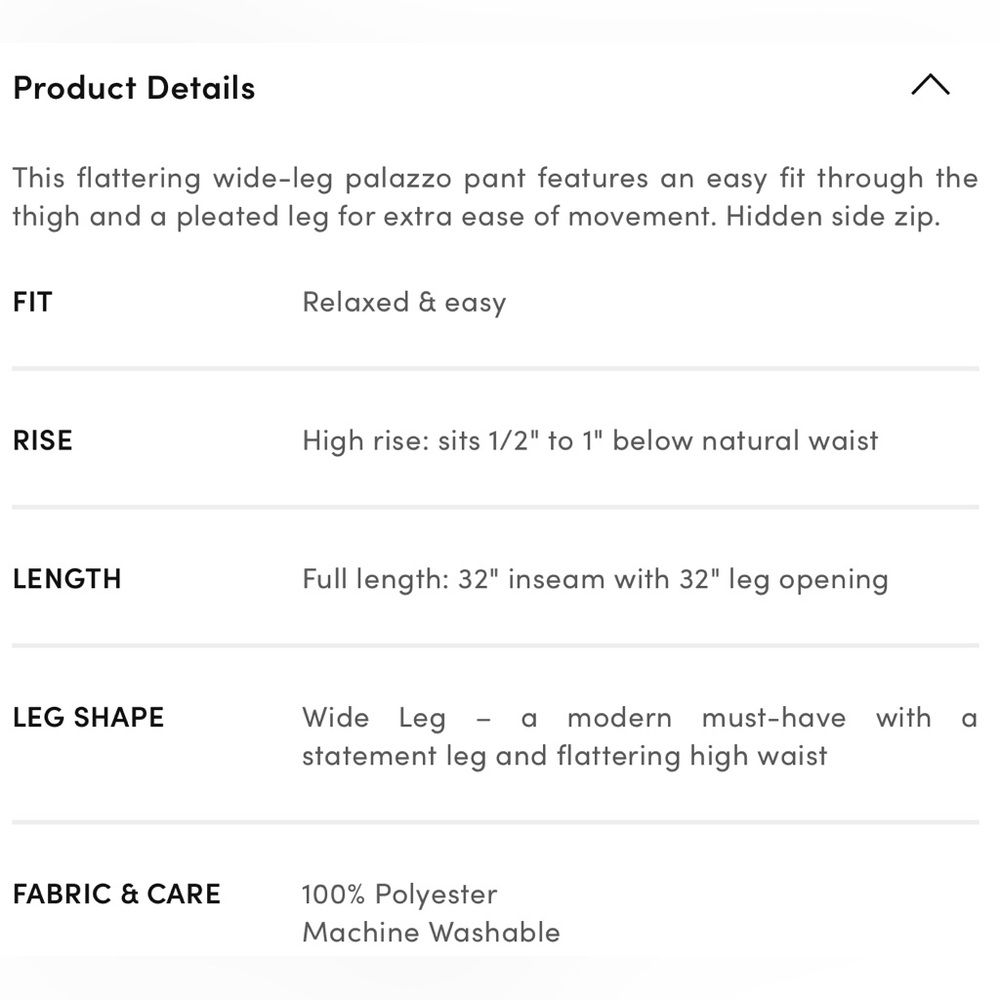Click the divider line under the LENGTH row
The image size is (1000, 1000).
496,645
